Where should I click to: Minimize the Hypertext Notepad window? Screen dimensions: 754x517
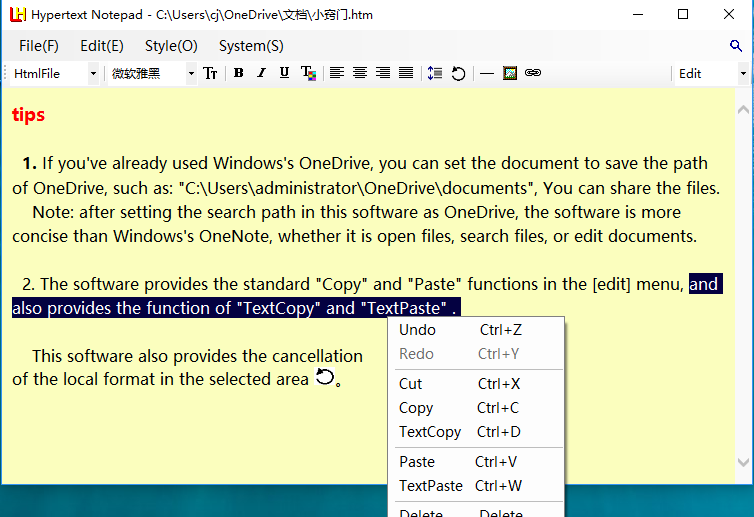pos(638,14)
